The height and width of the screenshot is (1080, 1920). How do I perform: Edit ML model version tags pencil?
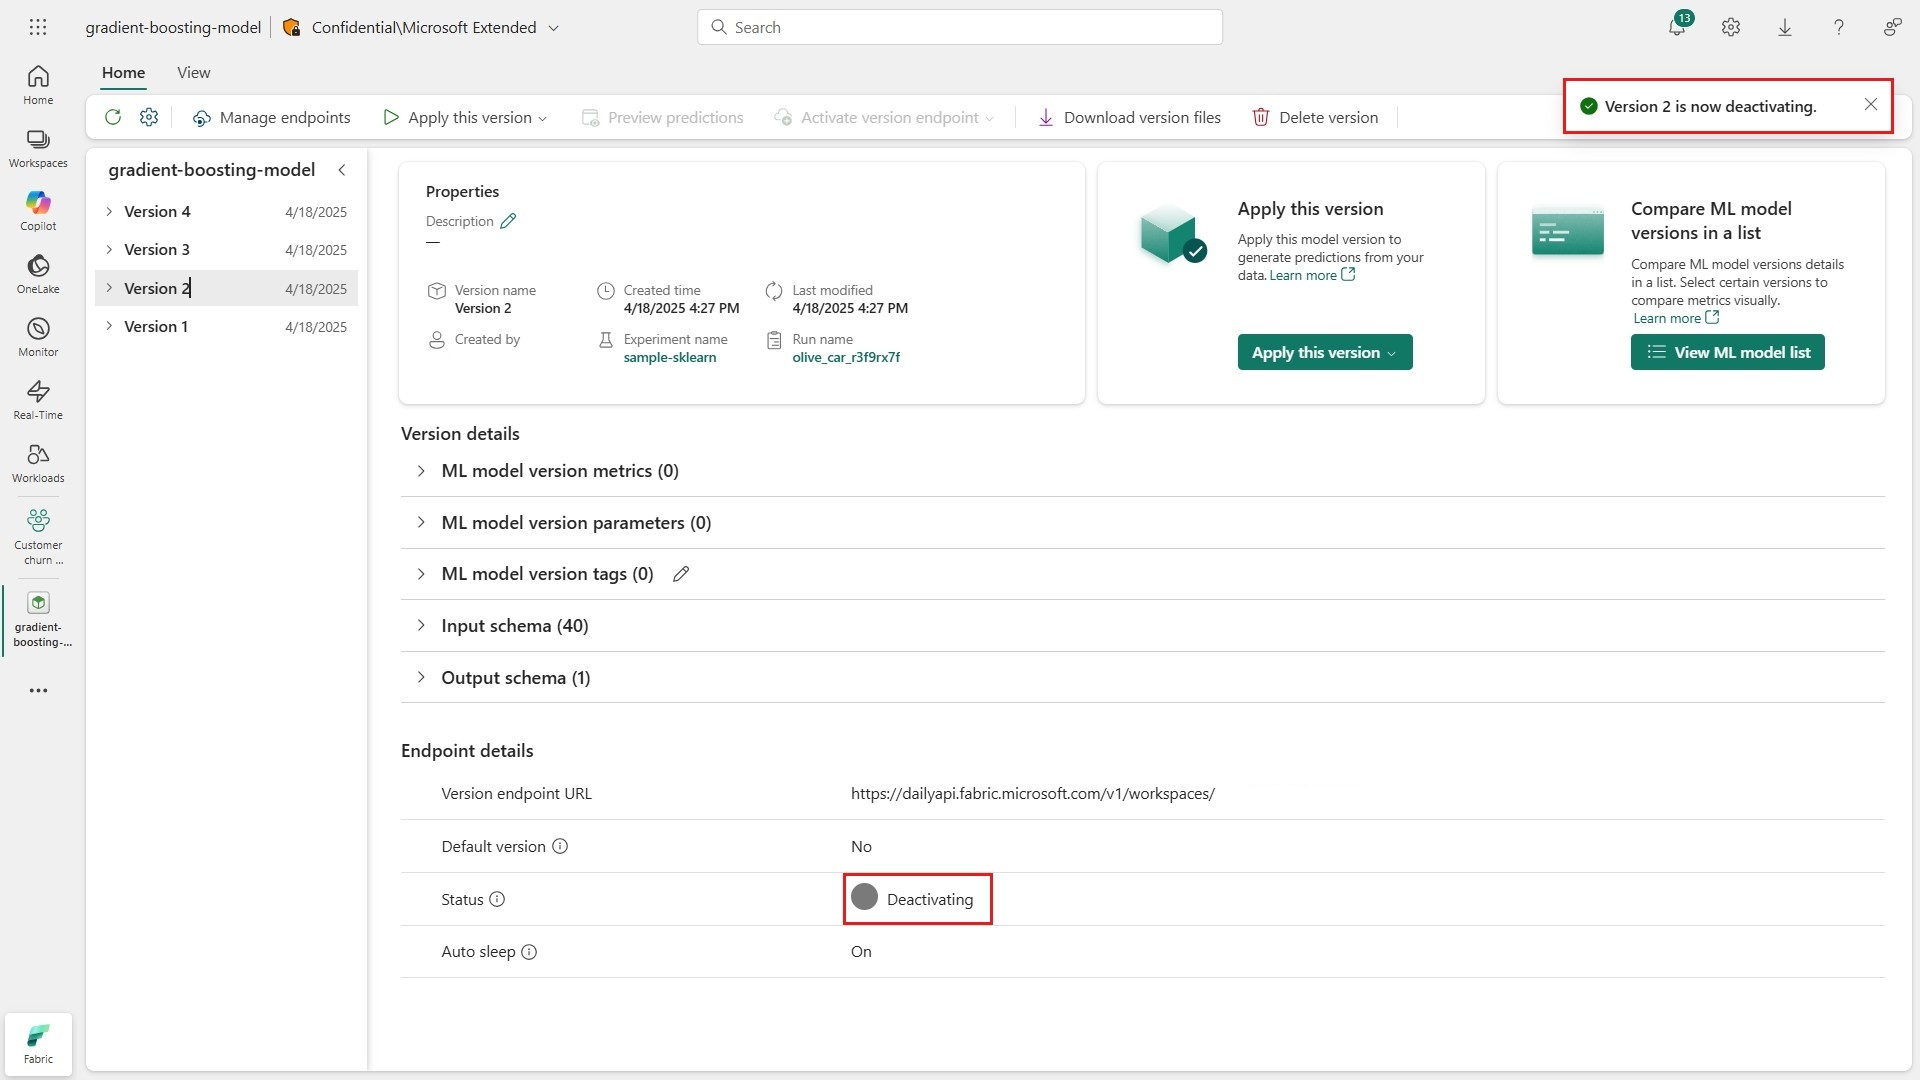[681, 574]
